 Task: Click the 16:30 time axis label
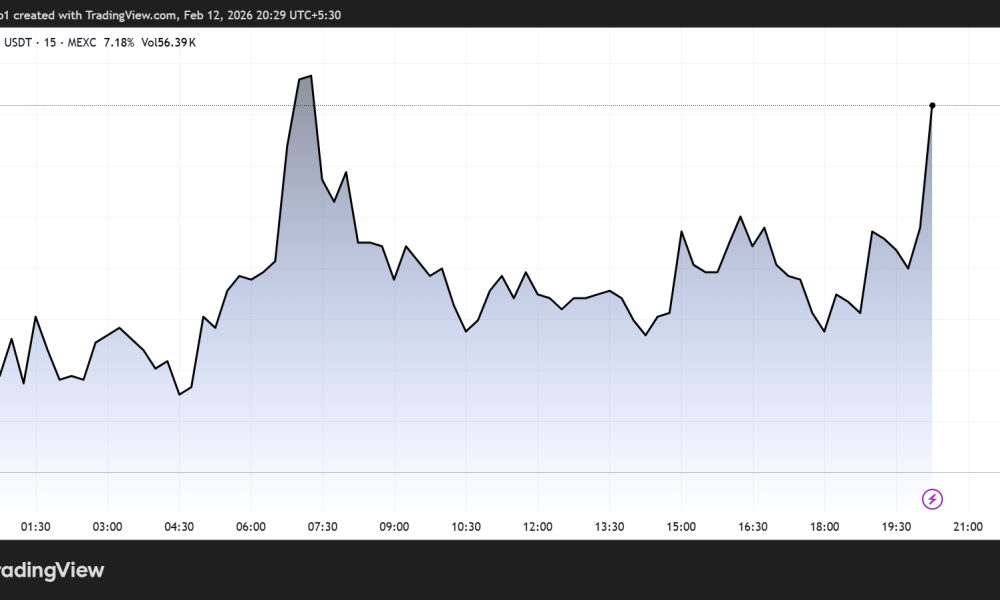(x=753, y=526)
